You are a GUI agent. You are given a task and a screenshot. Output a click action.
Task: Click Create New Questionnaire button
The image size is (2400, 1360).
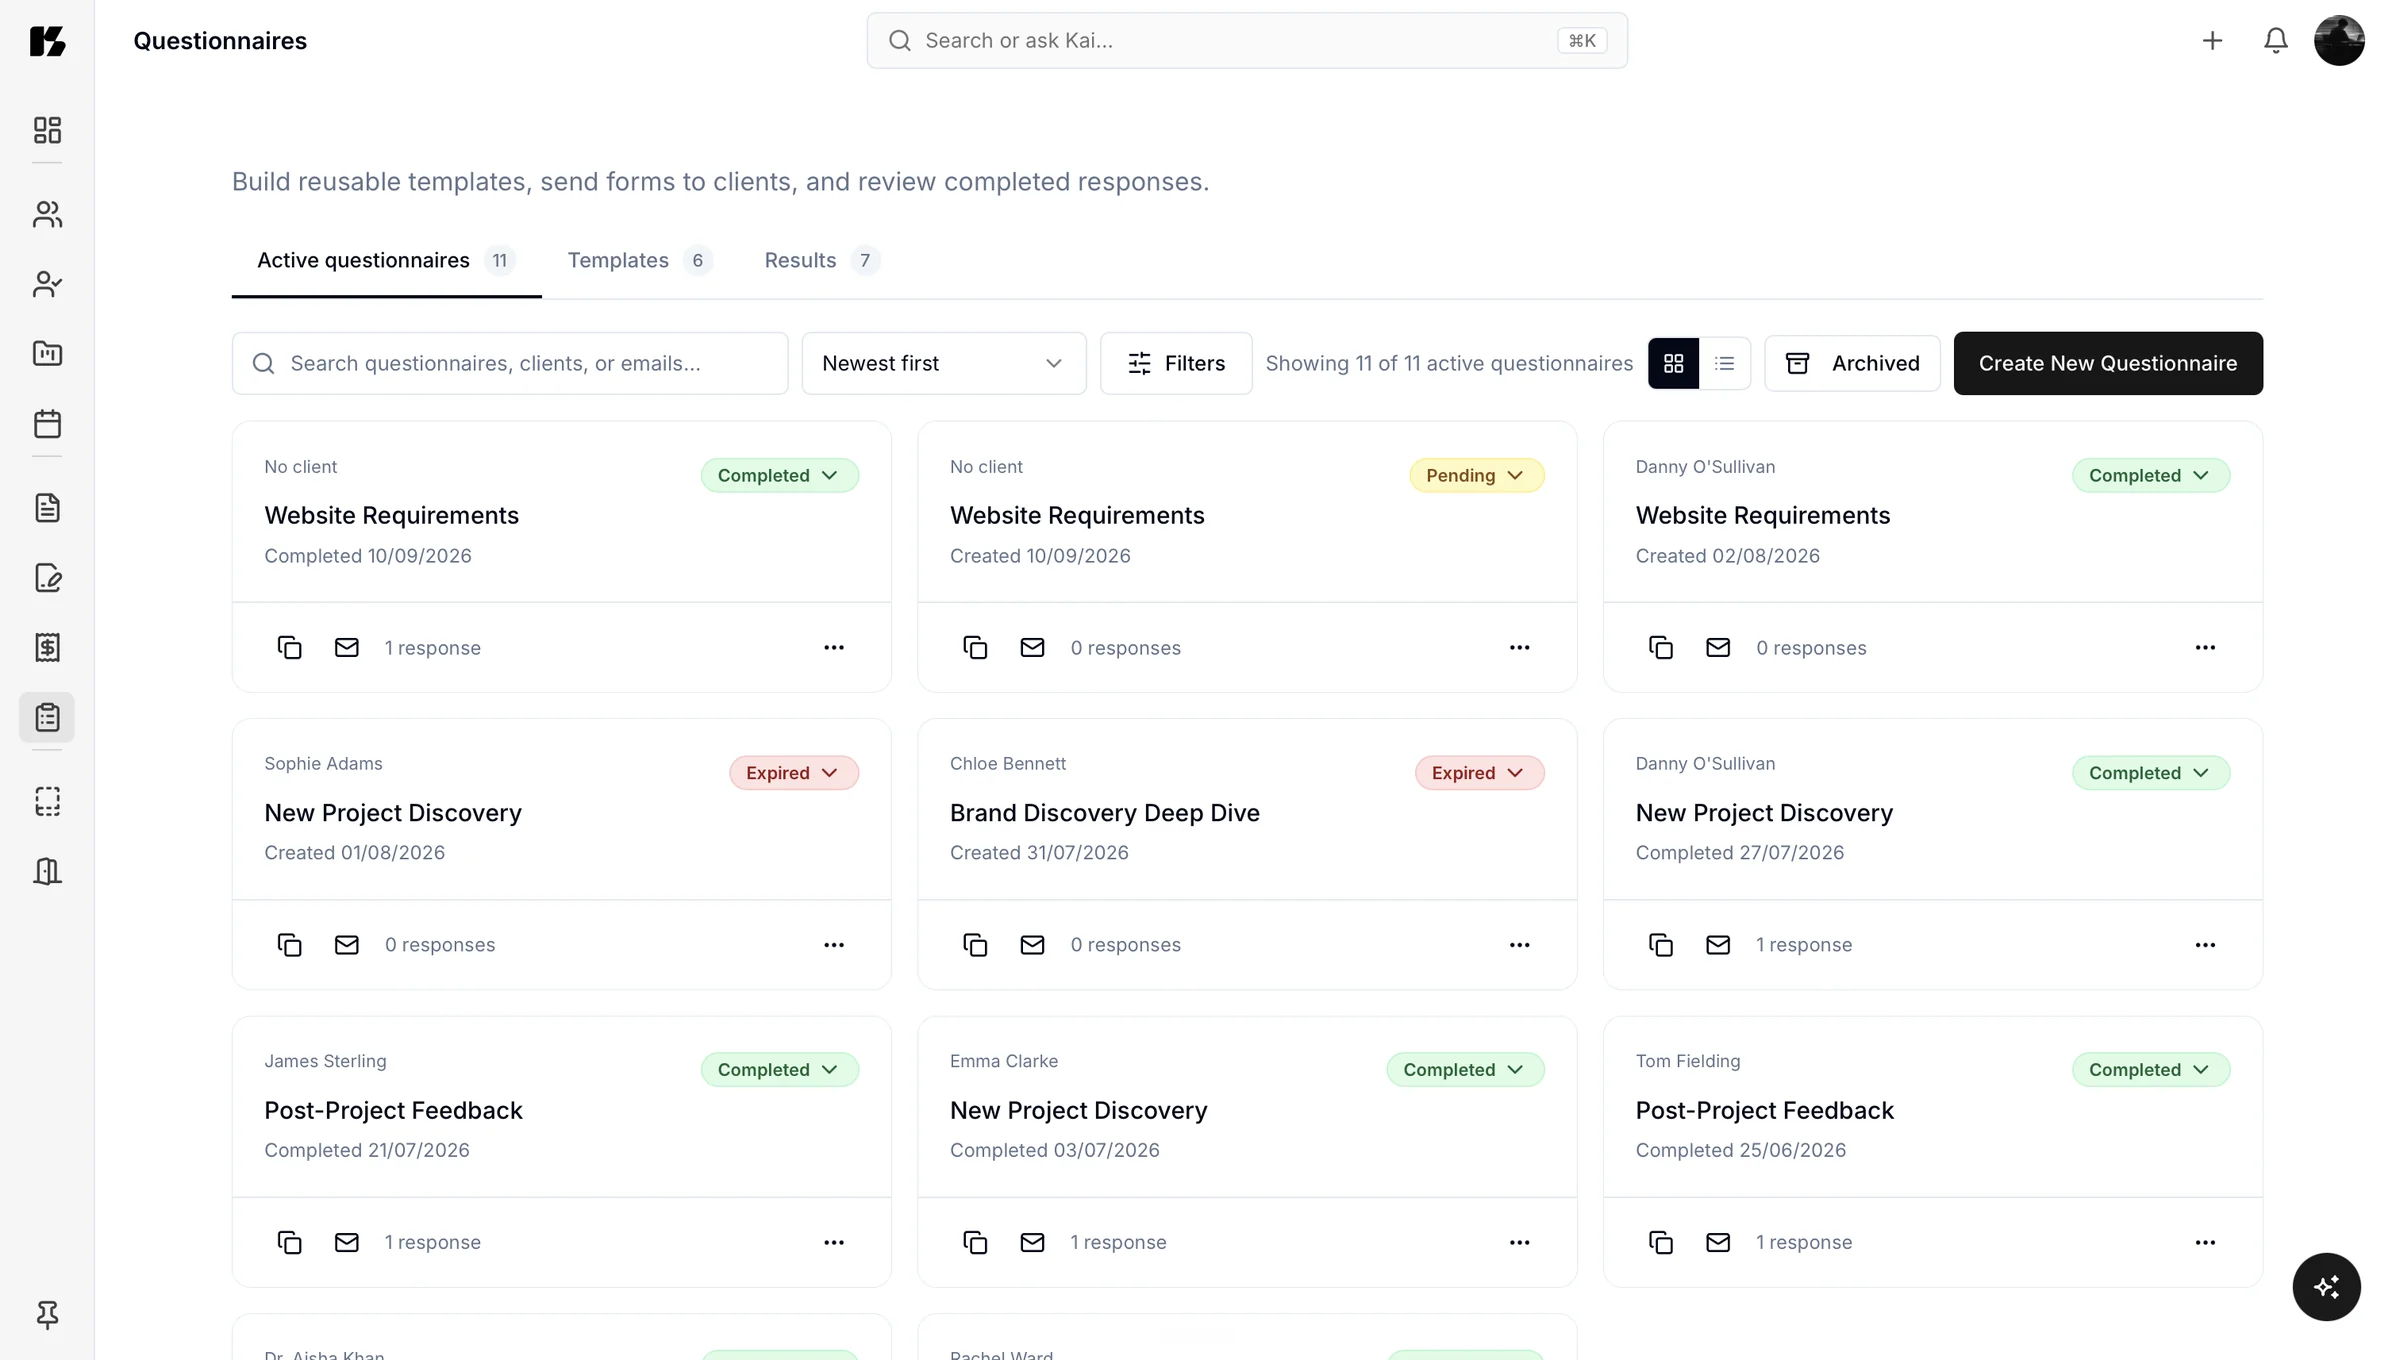tap(2108, 363)
